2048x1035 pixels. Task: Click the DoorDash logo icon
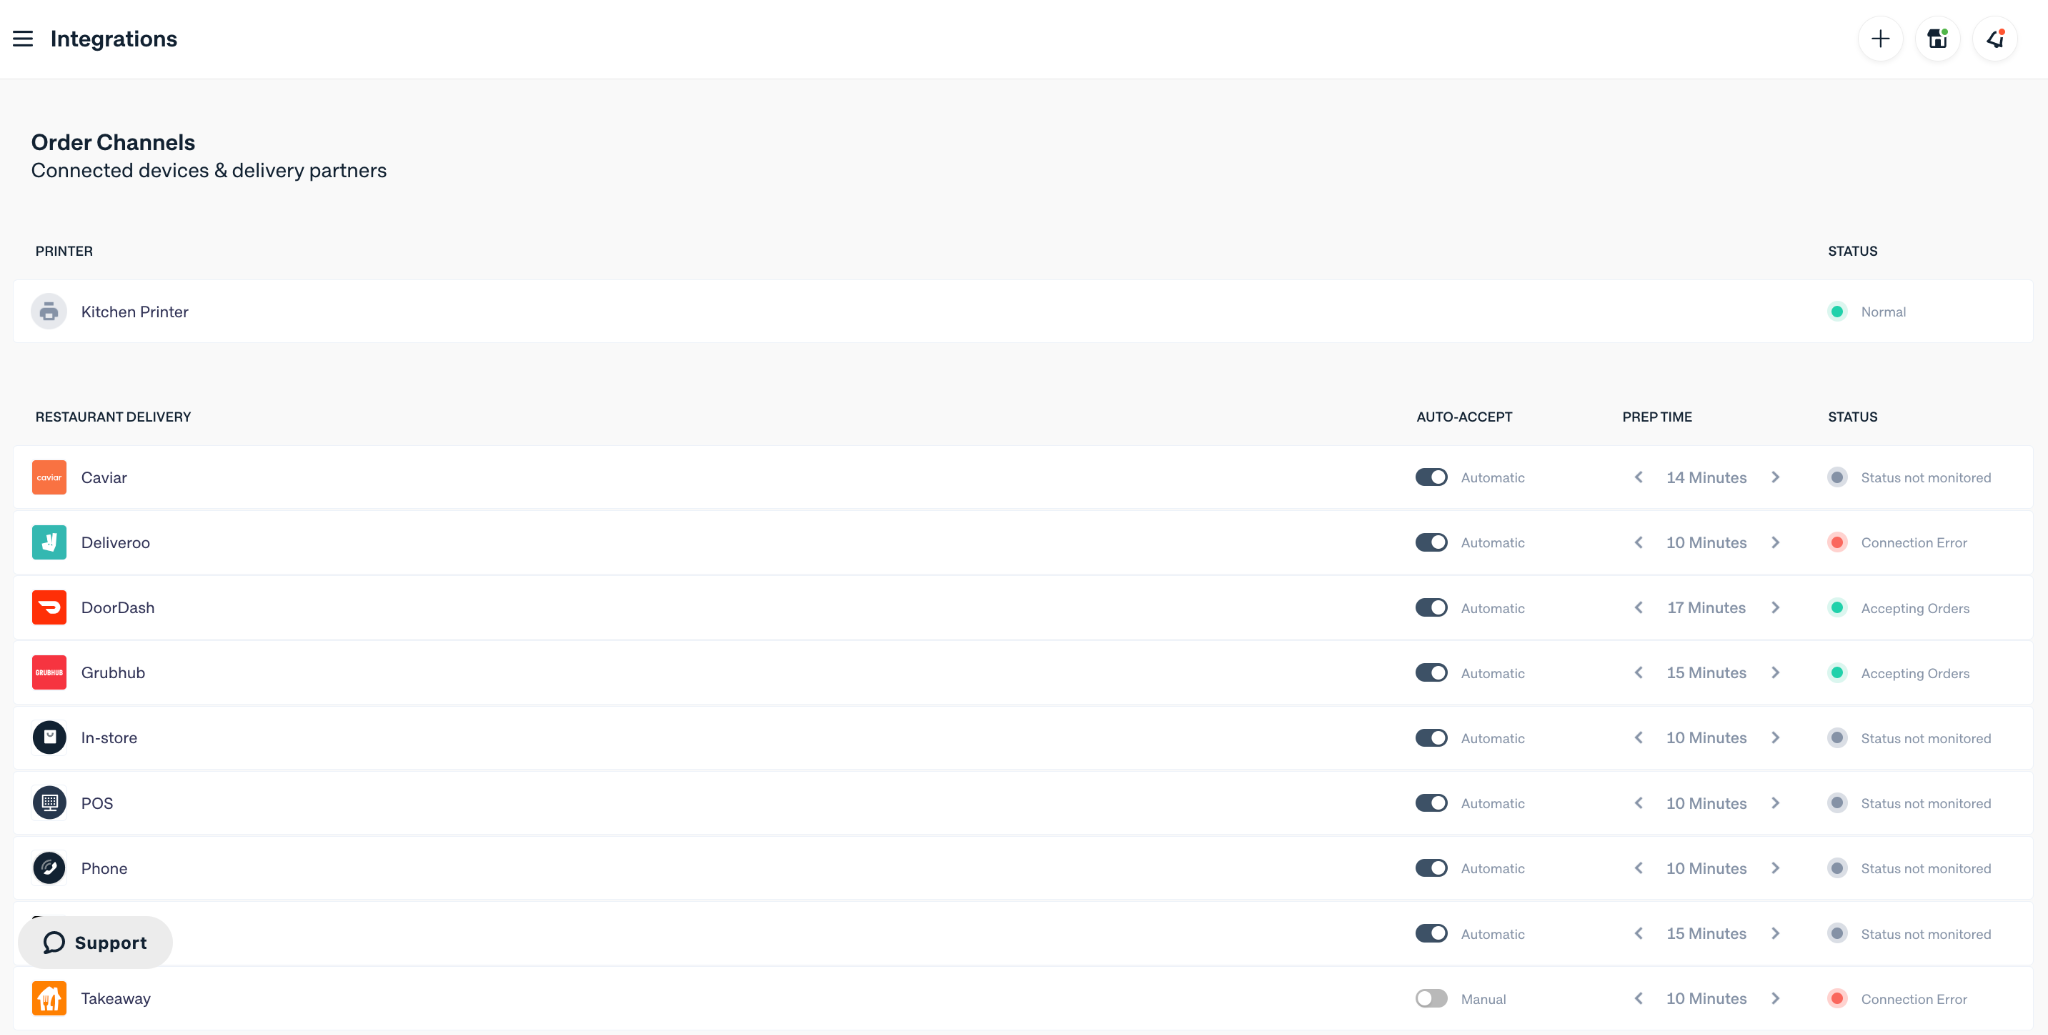(49, 608)
